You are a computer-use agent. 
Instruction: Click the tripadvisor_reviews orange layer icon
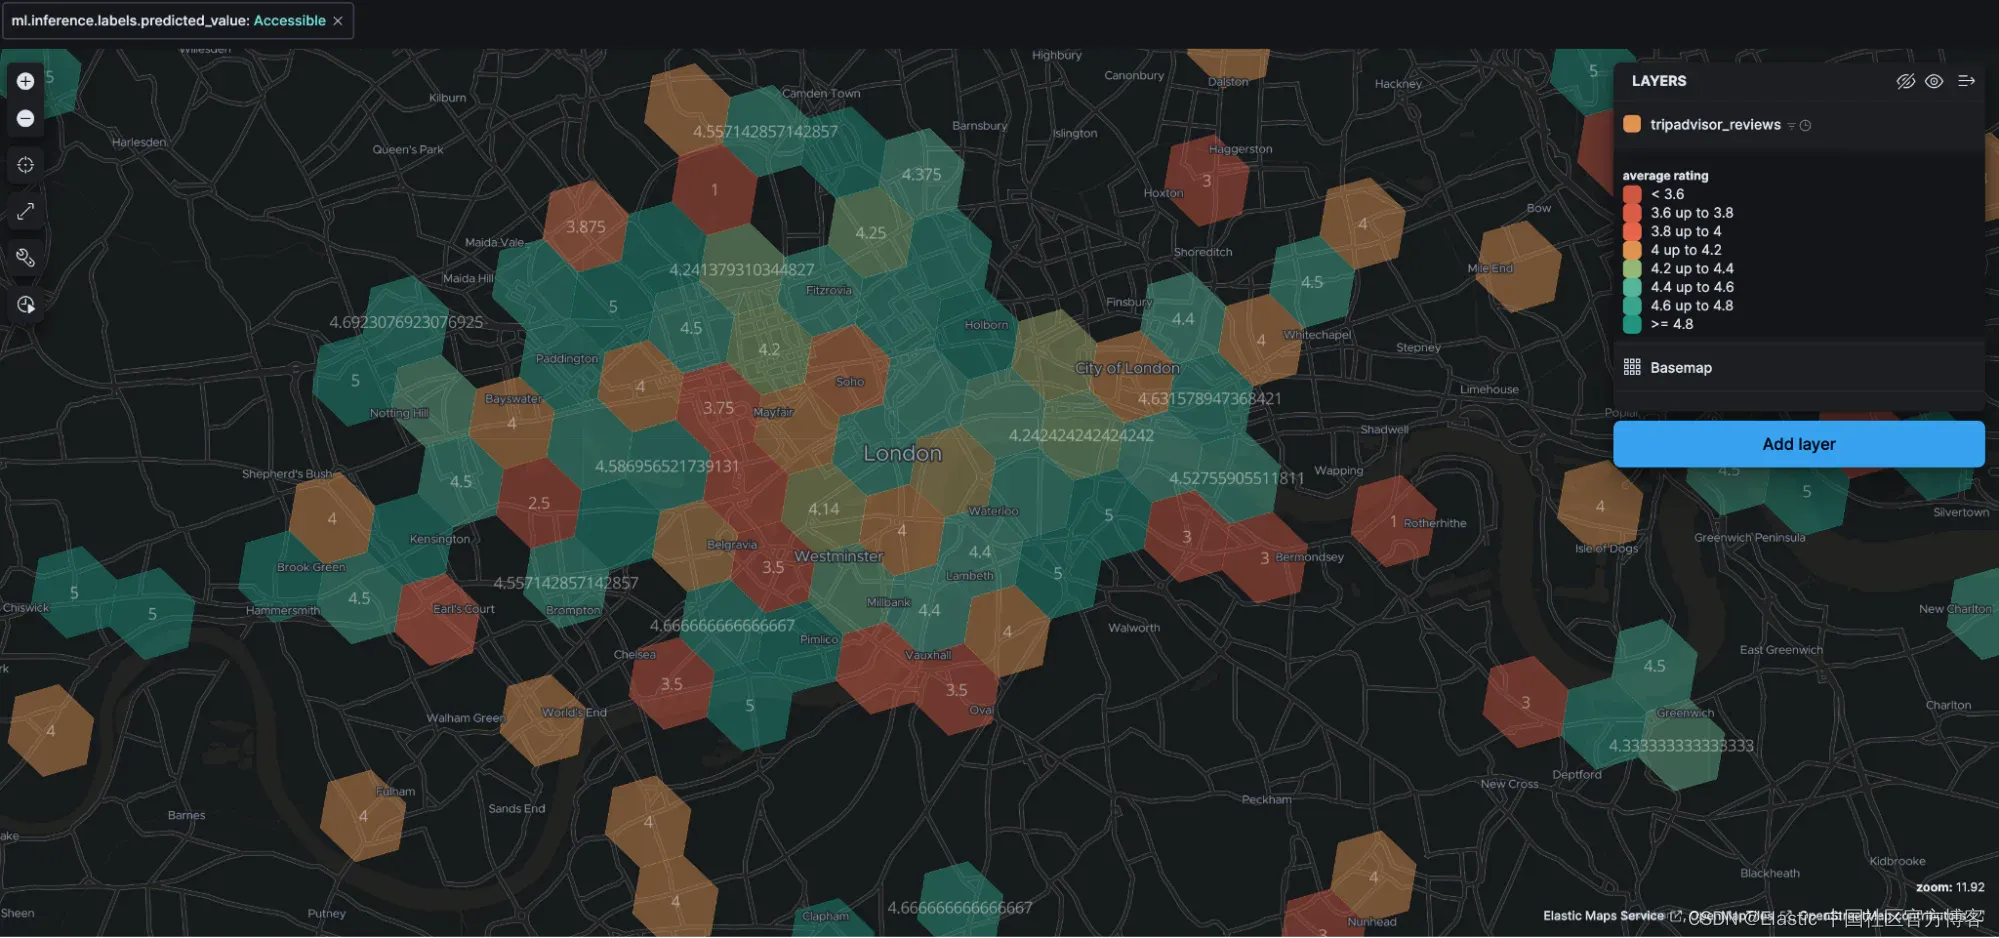coord(1632,124)
